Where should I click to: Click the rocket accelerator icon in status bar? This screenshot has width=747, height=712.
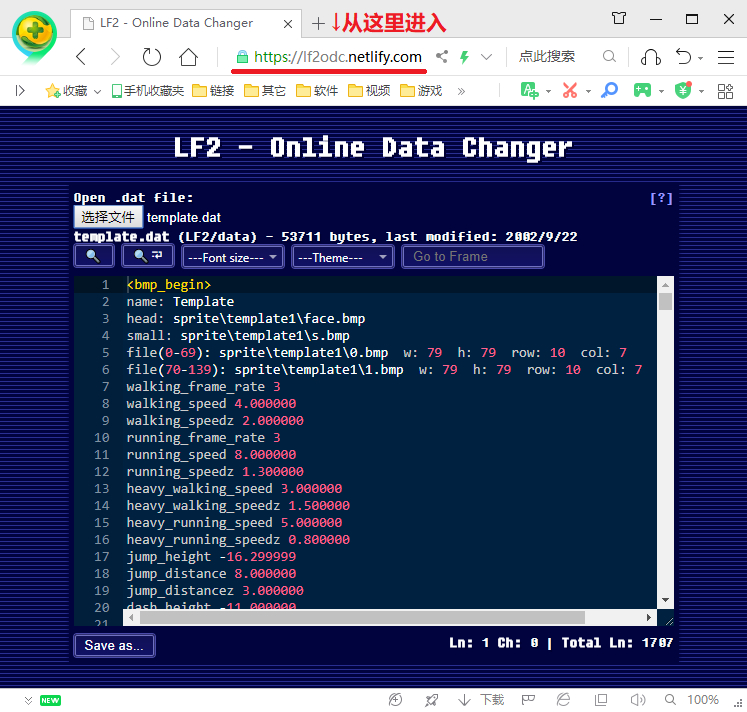pyautogui.click(x=431, y=700)
